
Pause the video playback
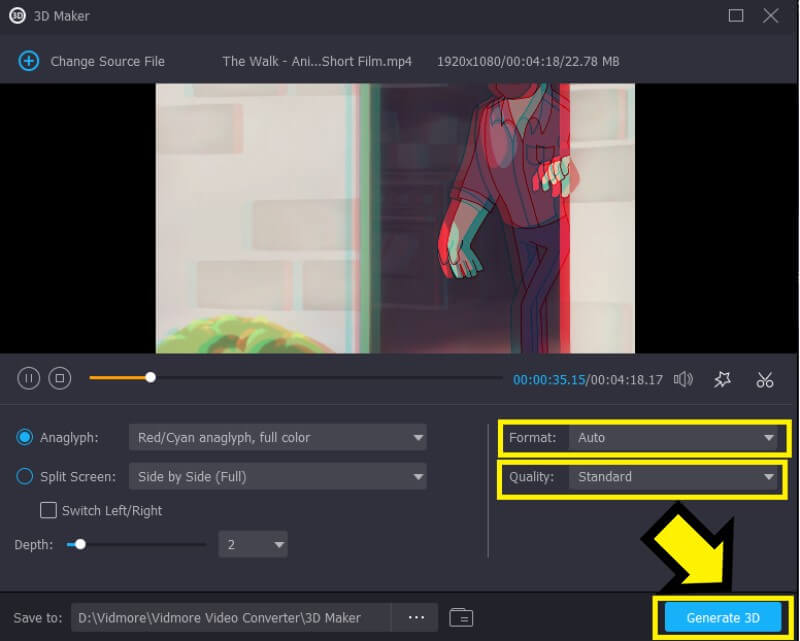[29, 378]
